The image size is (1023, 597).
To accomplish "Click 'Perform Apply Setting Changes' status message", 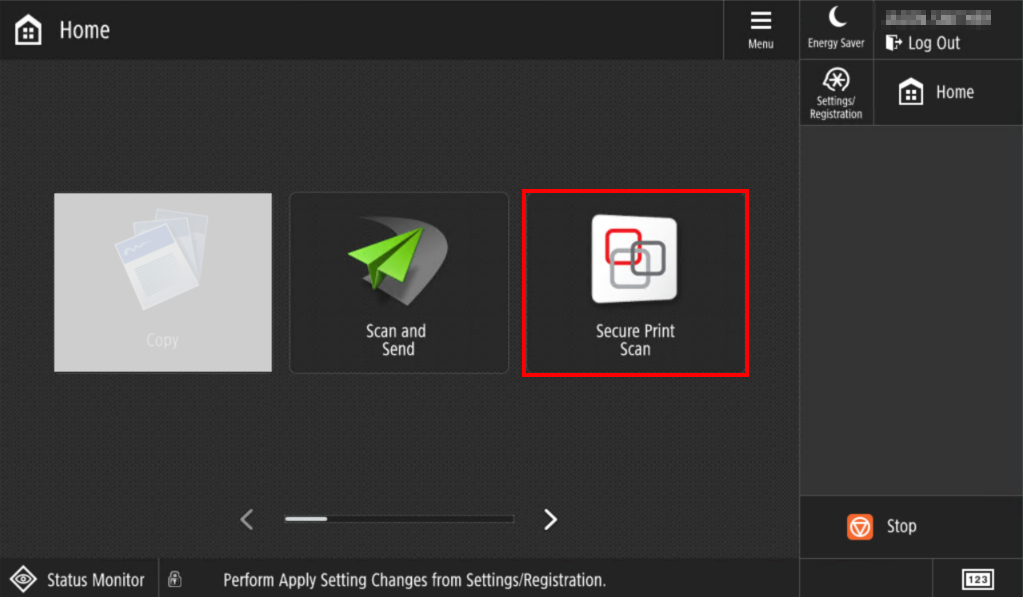I will pyautogui.click(x=414, y=580).
